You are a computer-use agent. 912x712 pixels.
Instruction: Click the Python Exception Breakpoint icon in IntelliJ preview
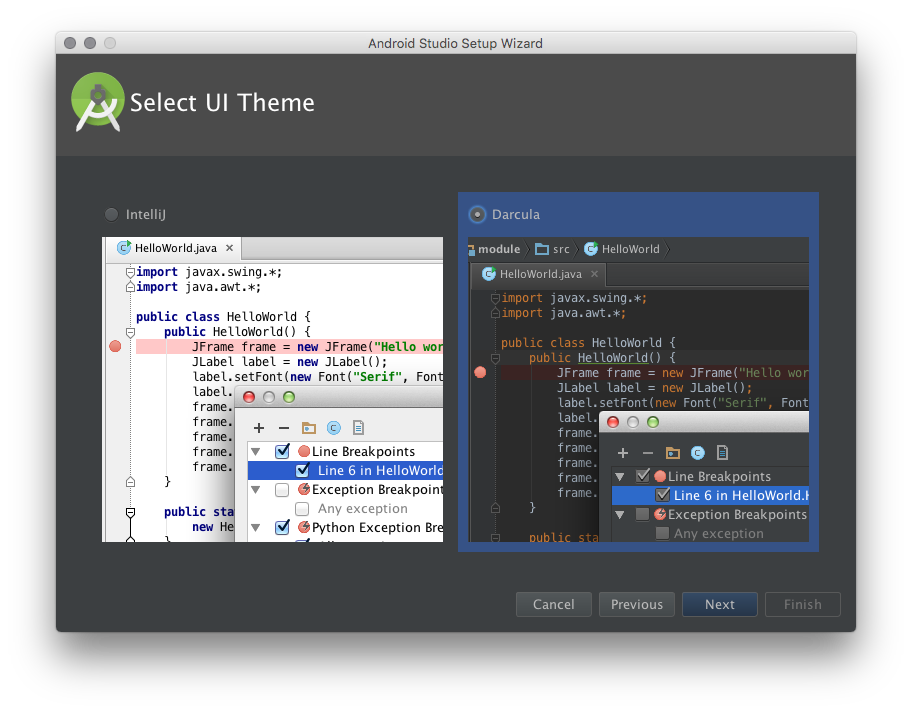304,527
